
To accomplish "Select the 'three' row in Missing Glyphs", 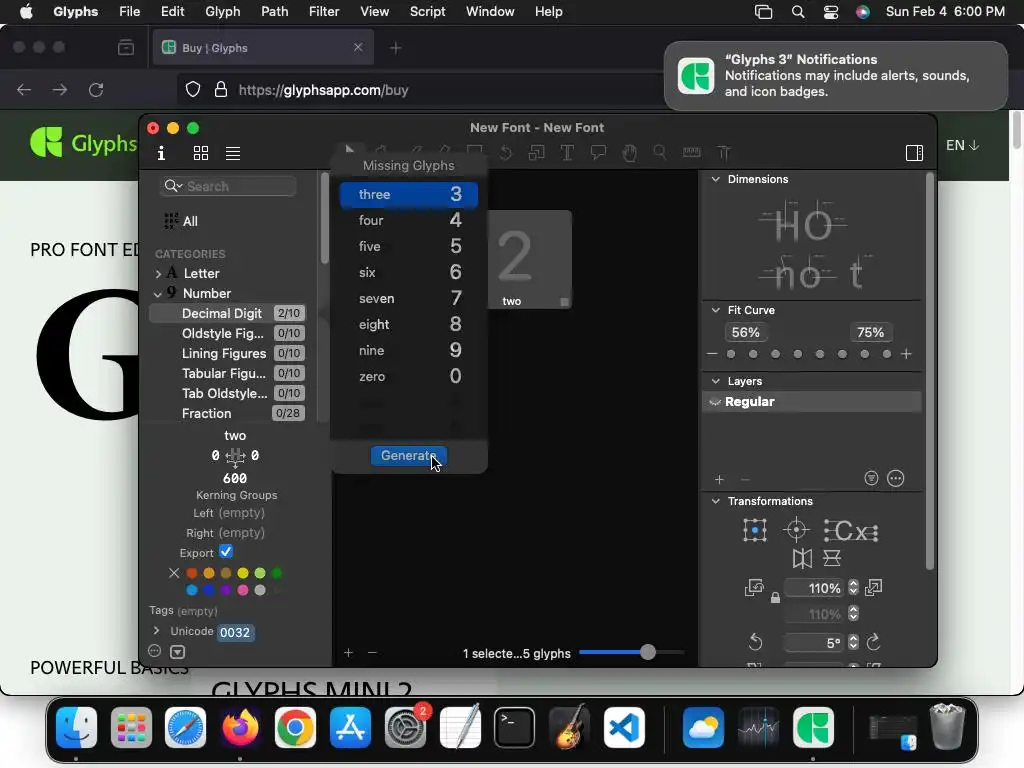I will pyautogui.click(x=409, y=195).
